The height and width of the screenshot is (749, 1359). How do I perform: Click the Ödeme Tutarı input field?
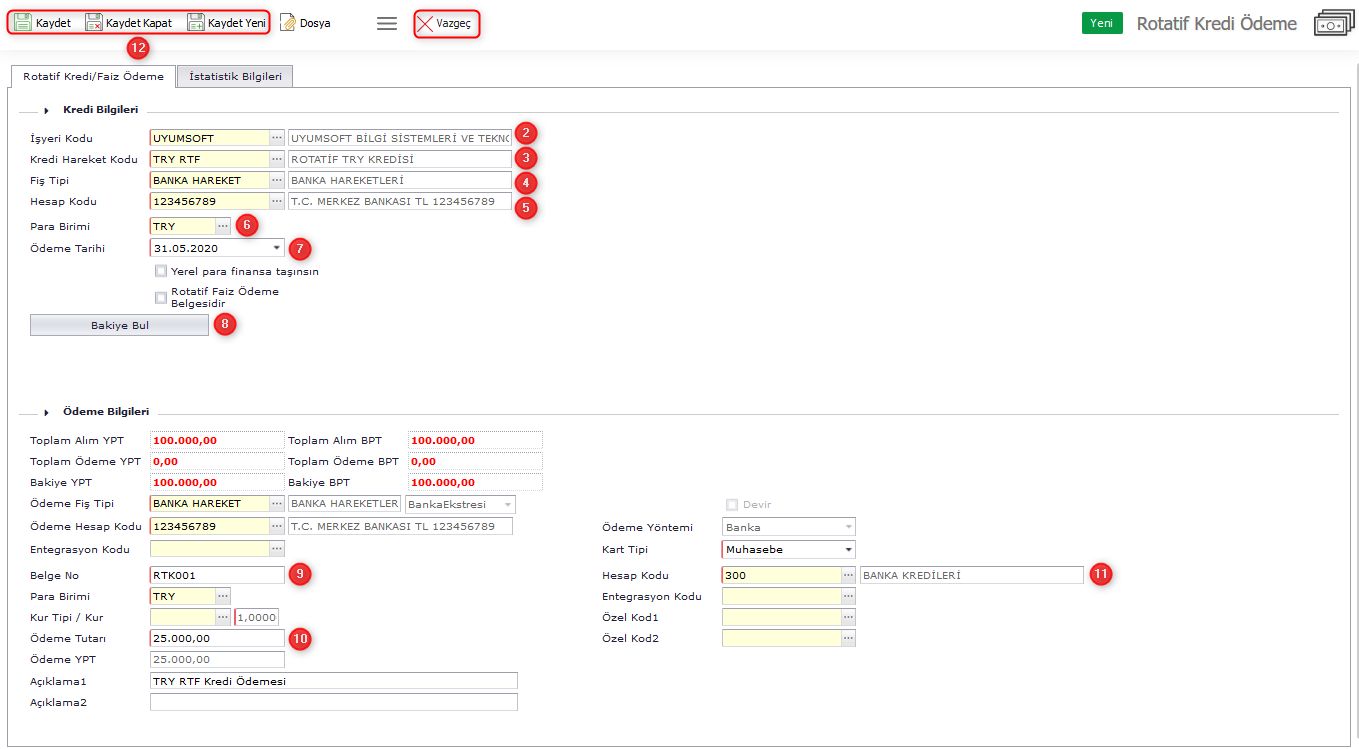pyautogui.click(x=217, y=638)
